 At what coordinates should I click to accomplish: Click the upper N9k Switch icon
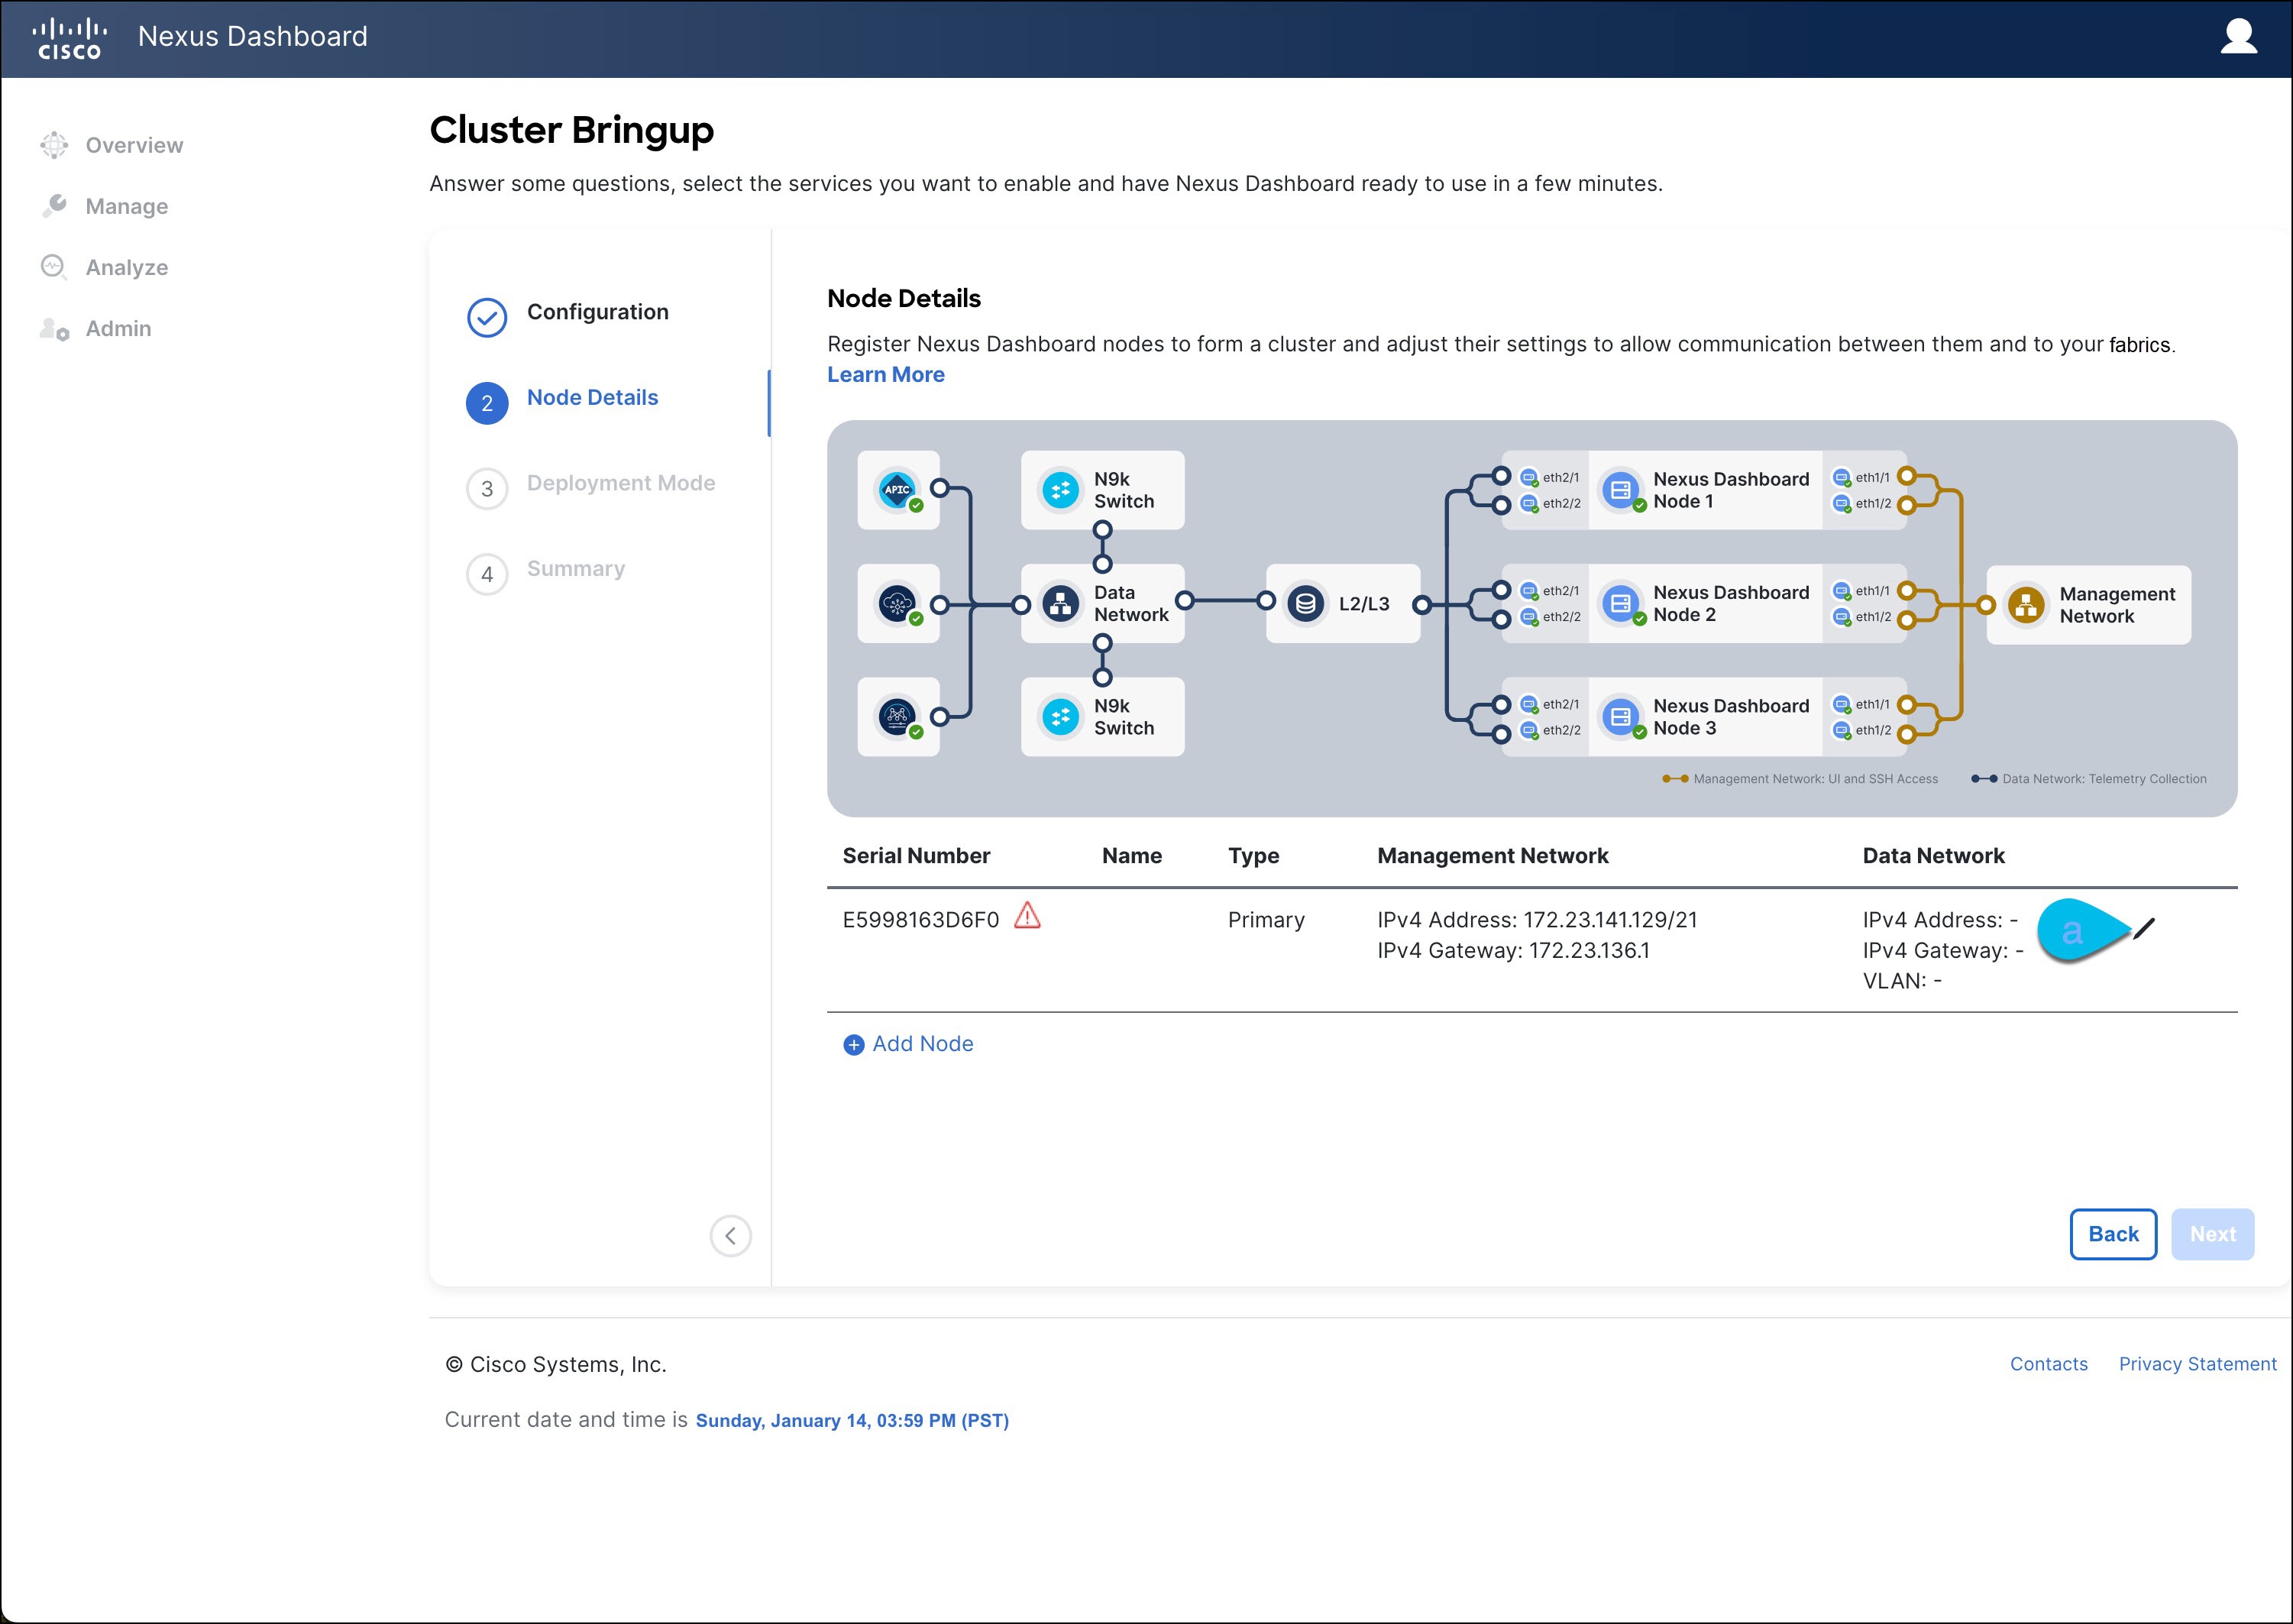tap(1060, 490)
